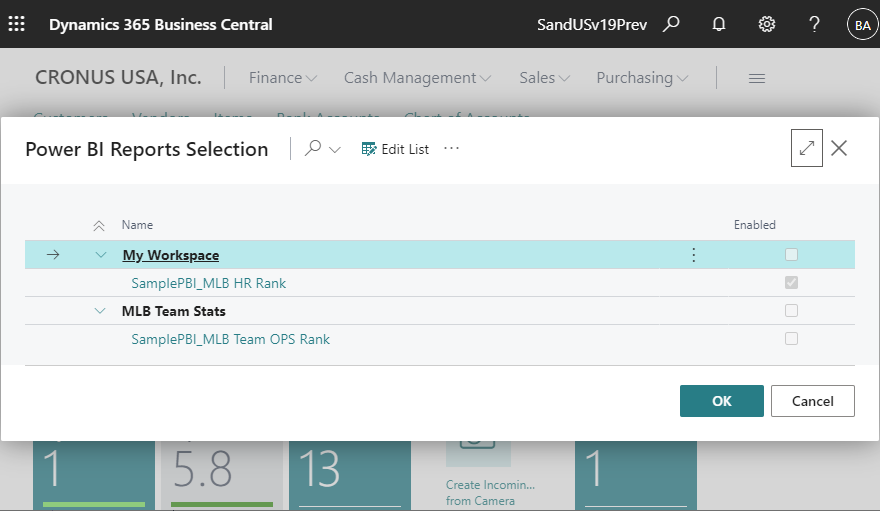Open SamplePBI_MLB Team OPS Rank report
This screenshot has width=880, height=511.
(230, 339)
